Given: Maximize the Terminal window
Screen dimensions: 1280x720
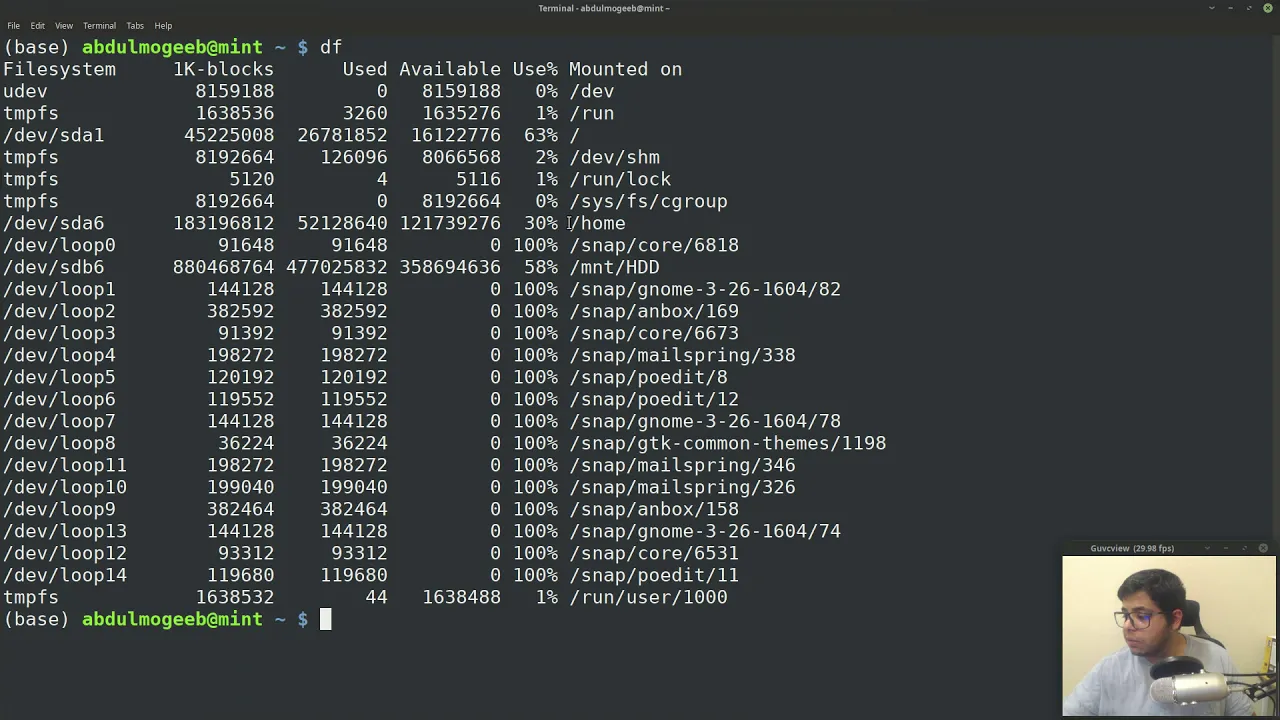Looking at the screenshot, I should coord(1249,8).
